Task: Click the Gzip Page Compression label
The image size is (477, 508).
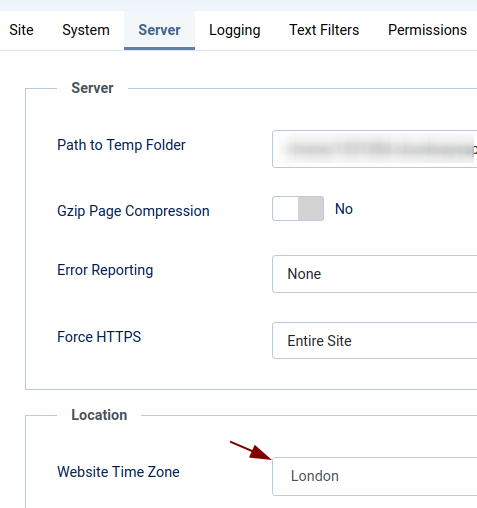Action: (x=133, y=211)
